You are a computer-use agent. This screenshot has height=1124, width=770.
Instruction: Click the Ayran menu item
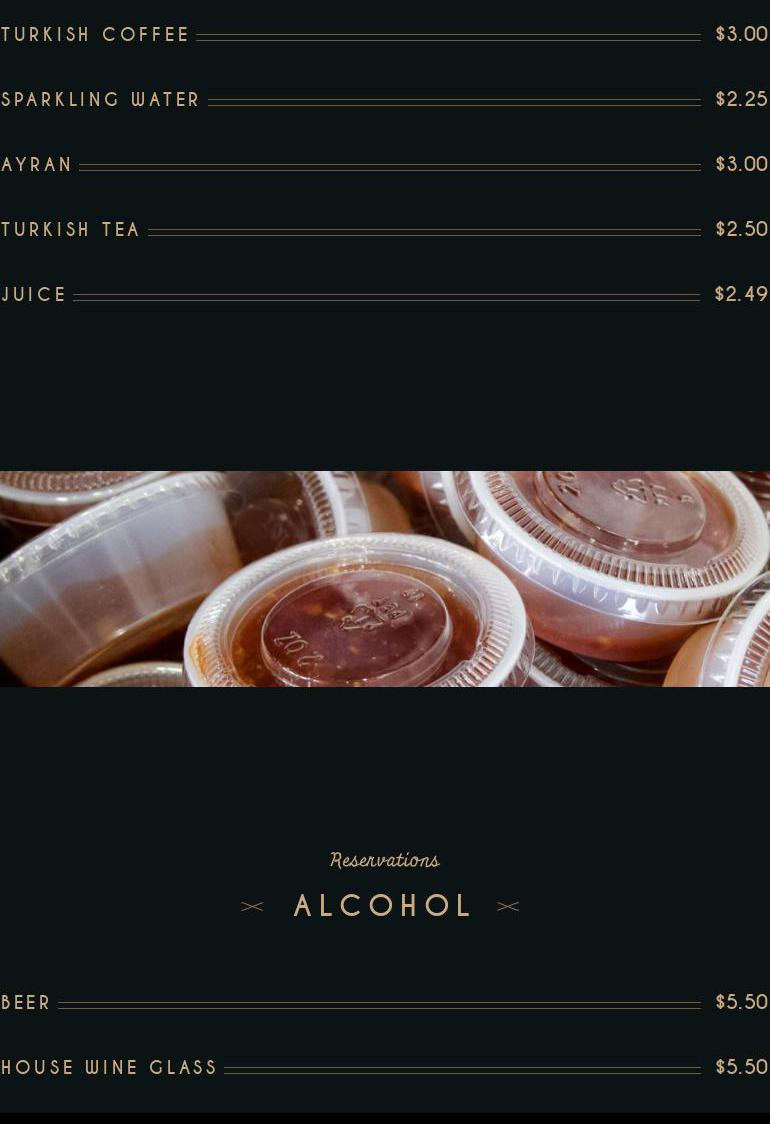pyautogui.click(x=36, y=165)
